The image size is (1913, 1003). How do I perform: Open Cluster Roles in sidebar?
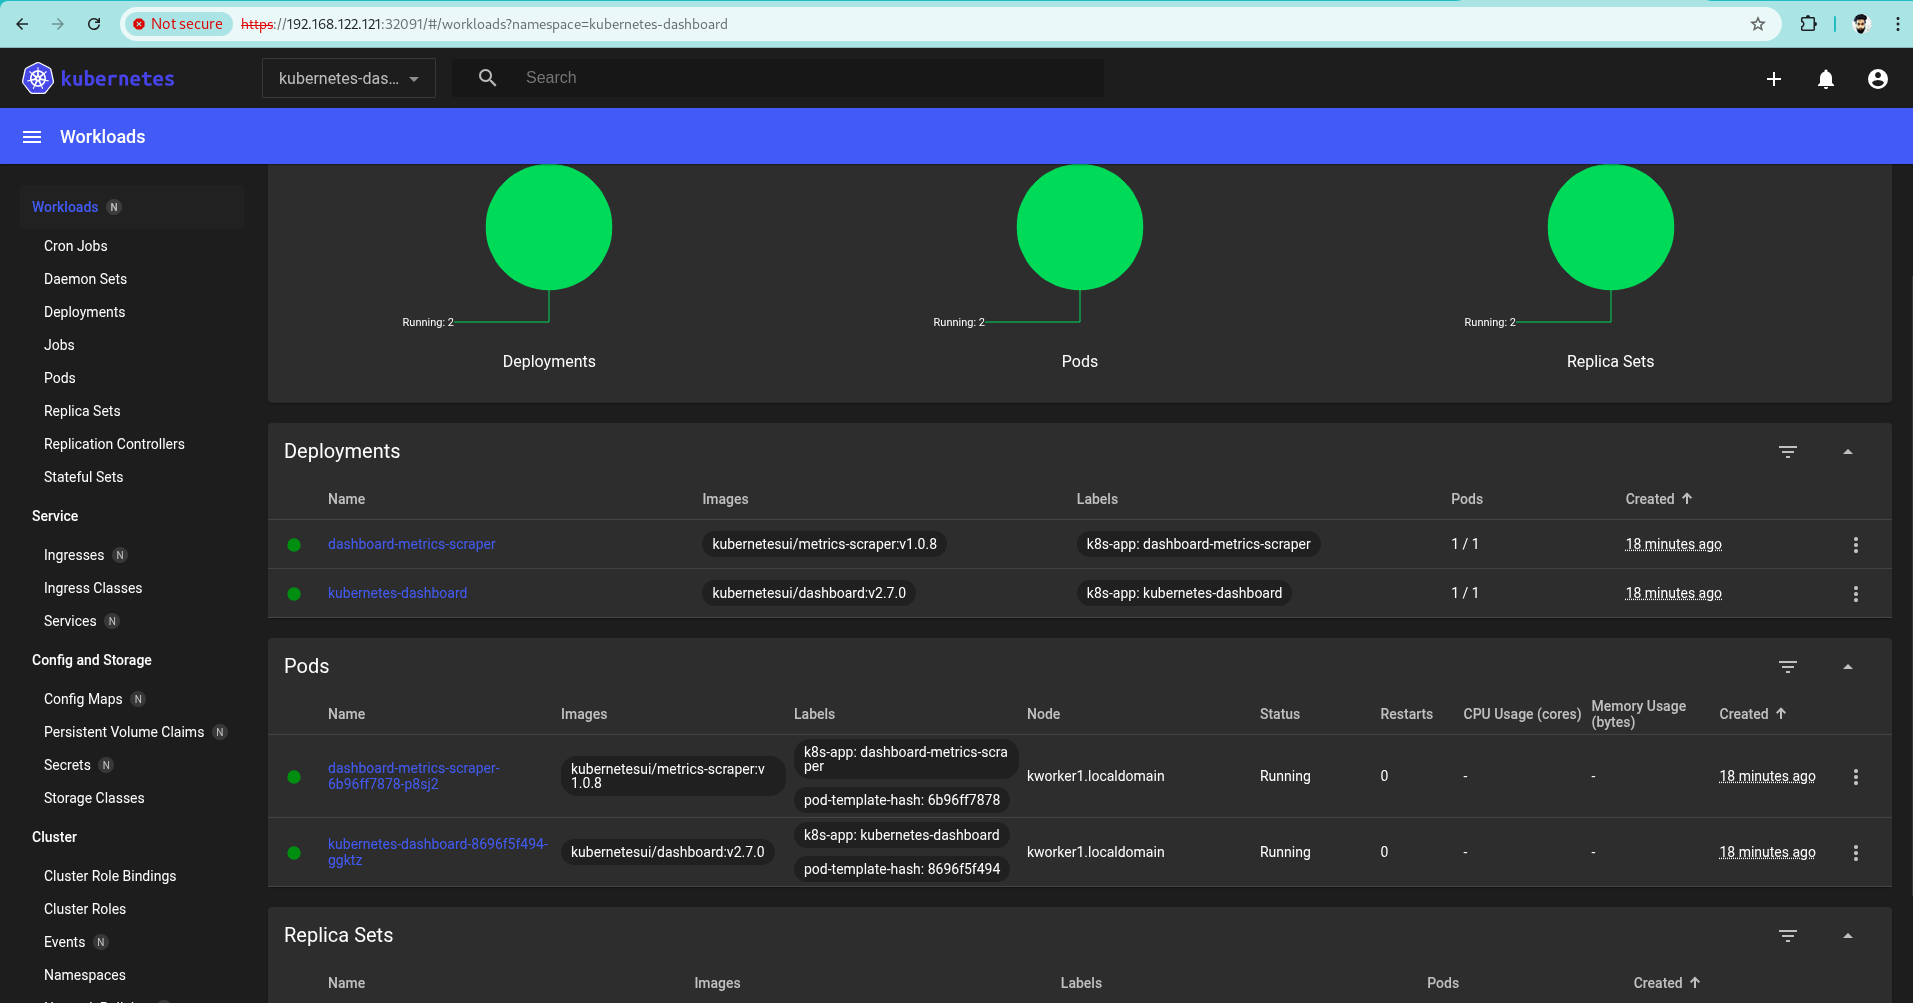[x=85, y=909]
